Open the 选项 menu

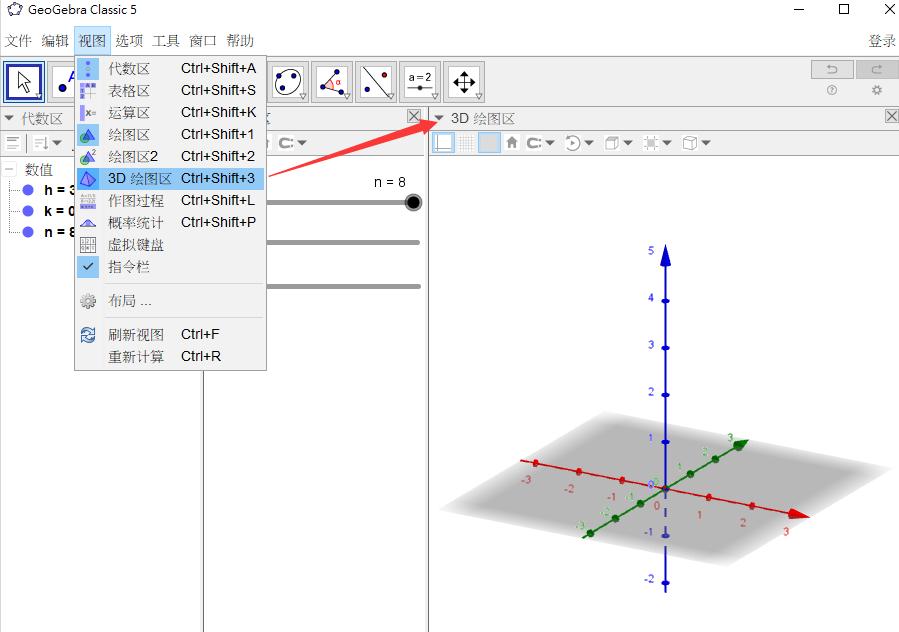click(129, 41)
